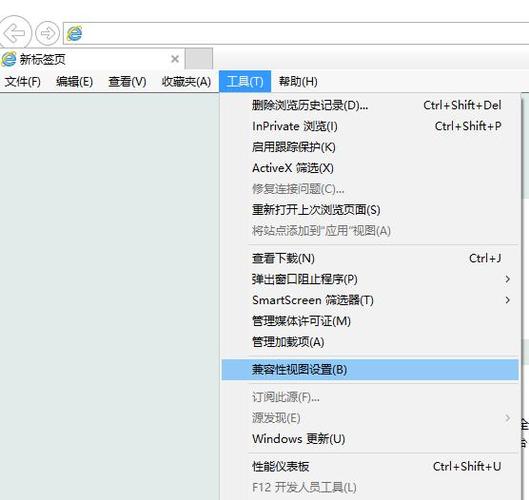Image resolution: width=529 pixels, height=500 pixels.
Task: Launch Windows 更新(U)
Action: 370,439
